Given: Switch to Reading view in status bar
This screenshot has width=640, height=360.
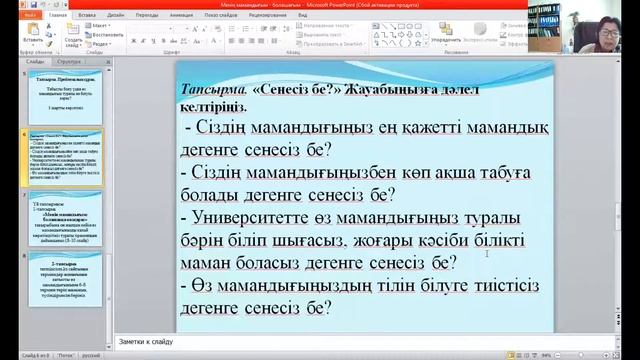Looking at the screenshot, I should pos(527,356).
